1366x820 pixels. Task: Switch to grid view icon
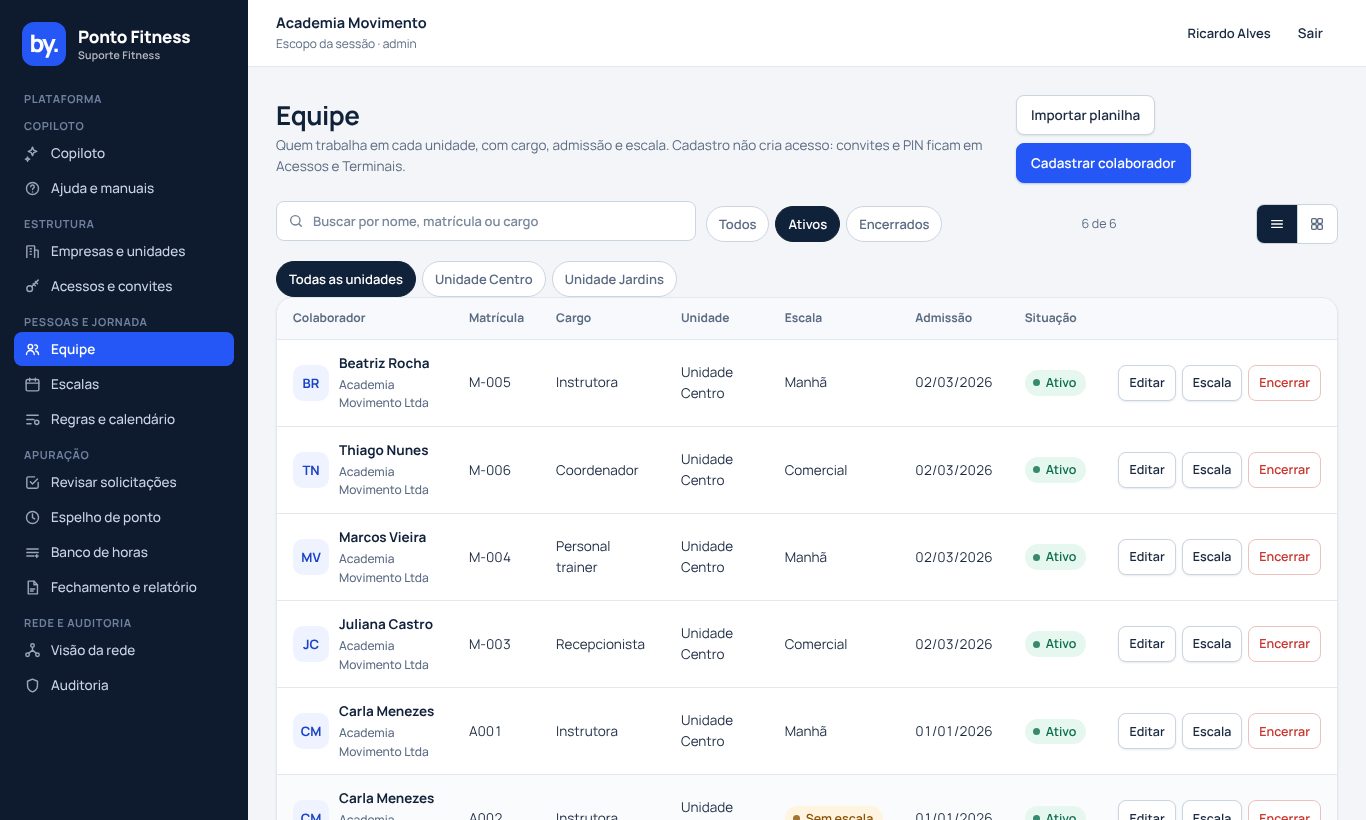[x=1317, y=224]
